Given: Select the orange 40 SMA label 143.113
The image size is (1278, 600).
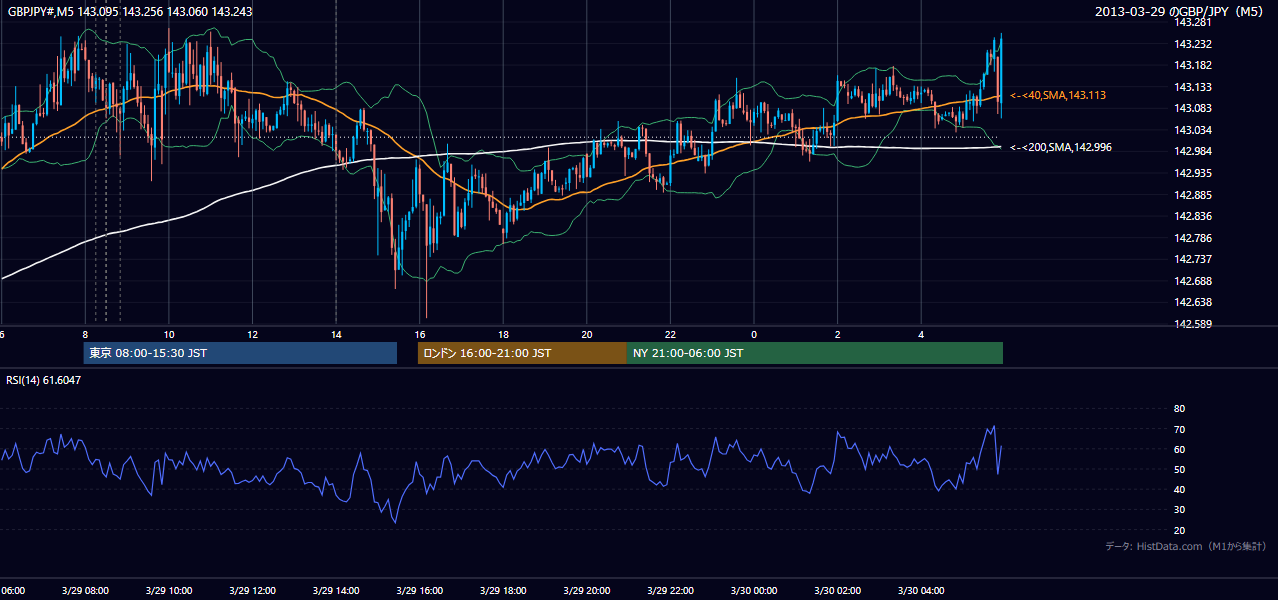Looking at the screenshot, I should [1058, 95].
